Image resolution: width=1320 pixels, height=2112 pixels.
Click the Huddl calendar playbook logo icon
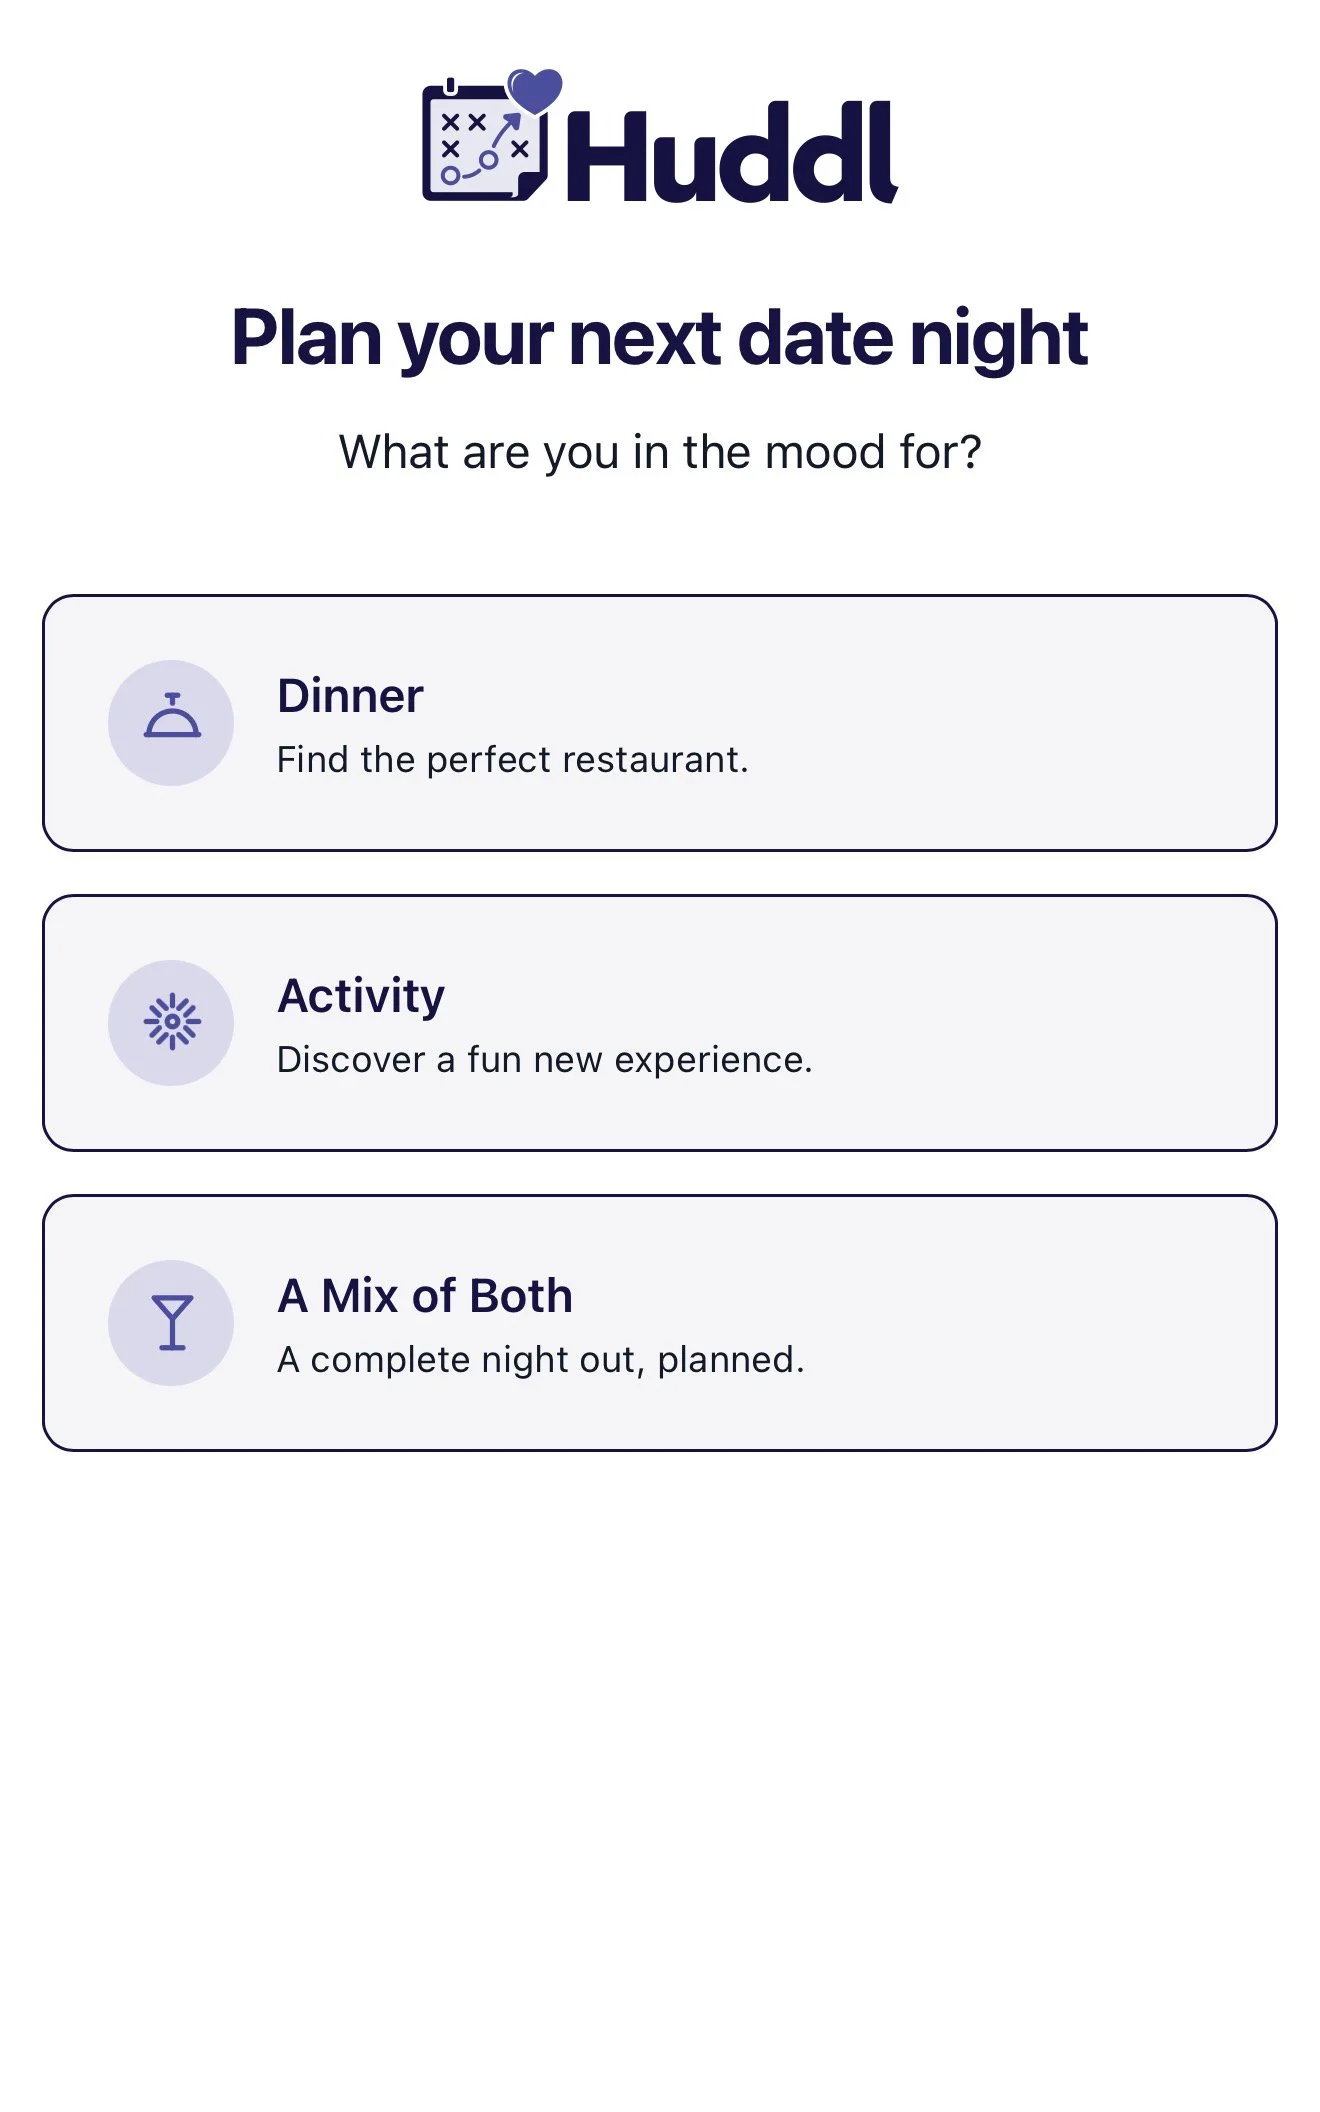[x=485, y=137]
